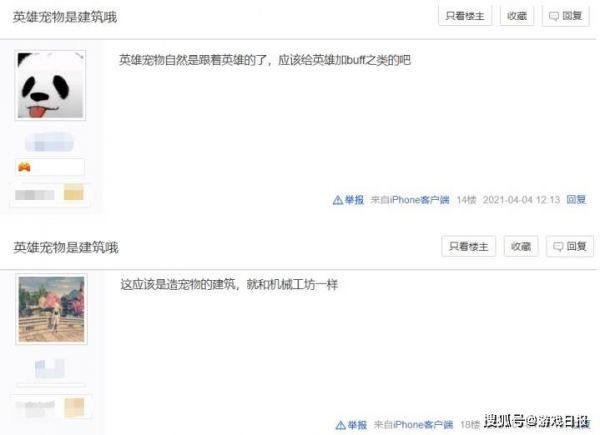Viewport: 600px width, 435px height.
Task: Open the panda avatar profile picture
Action: pos(50,85)
